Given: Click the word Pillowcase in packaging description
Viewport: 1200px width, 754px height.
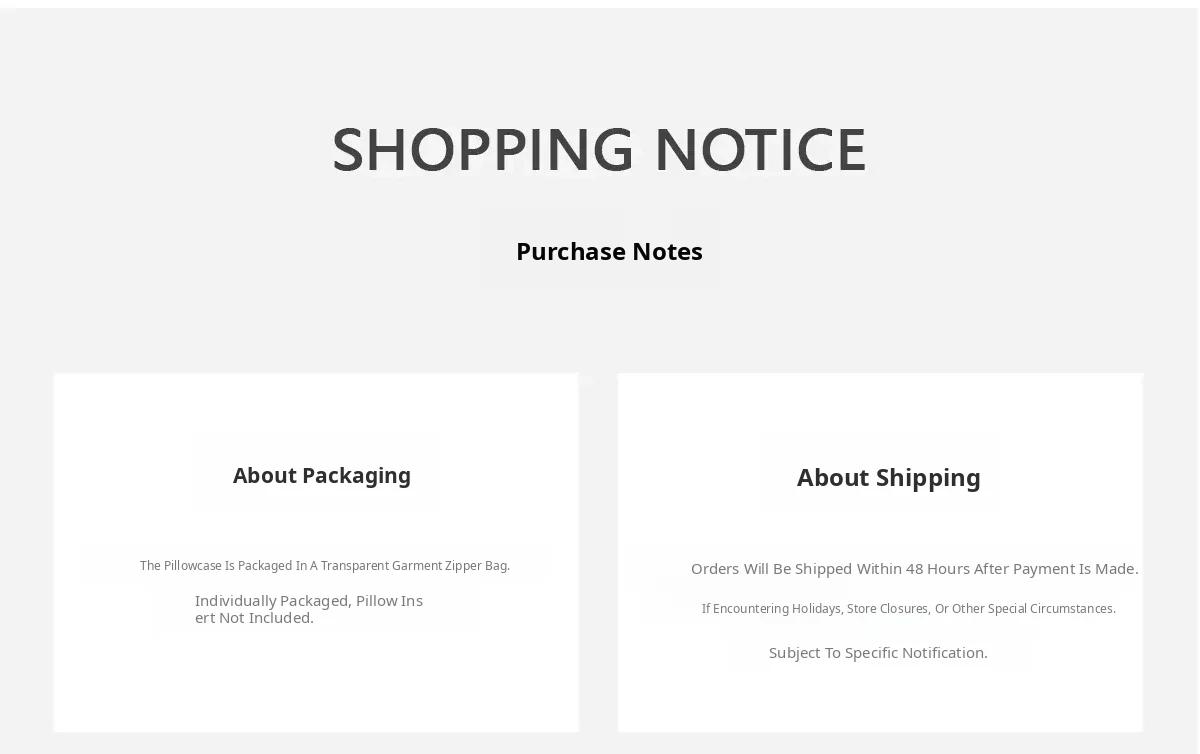Looking at the screenshot, I should point(193,566).
